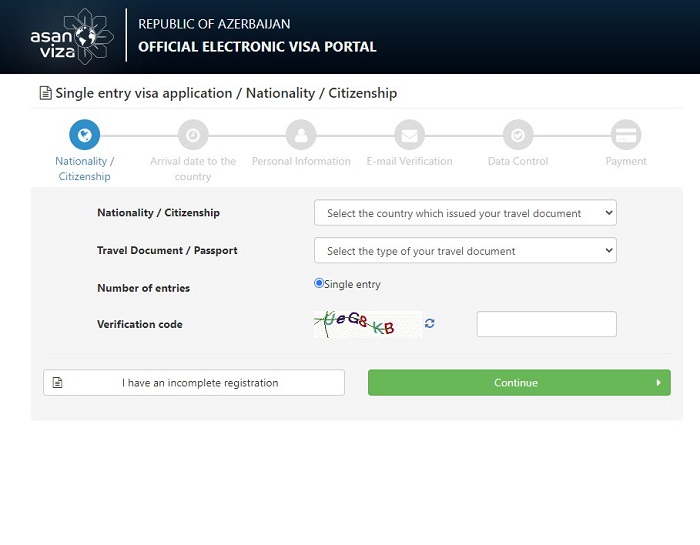The image size is (700, 545).
Task: Click the Personal Information person step icon
Action: tap(301, 135)
